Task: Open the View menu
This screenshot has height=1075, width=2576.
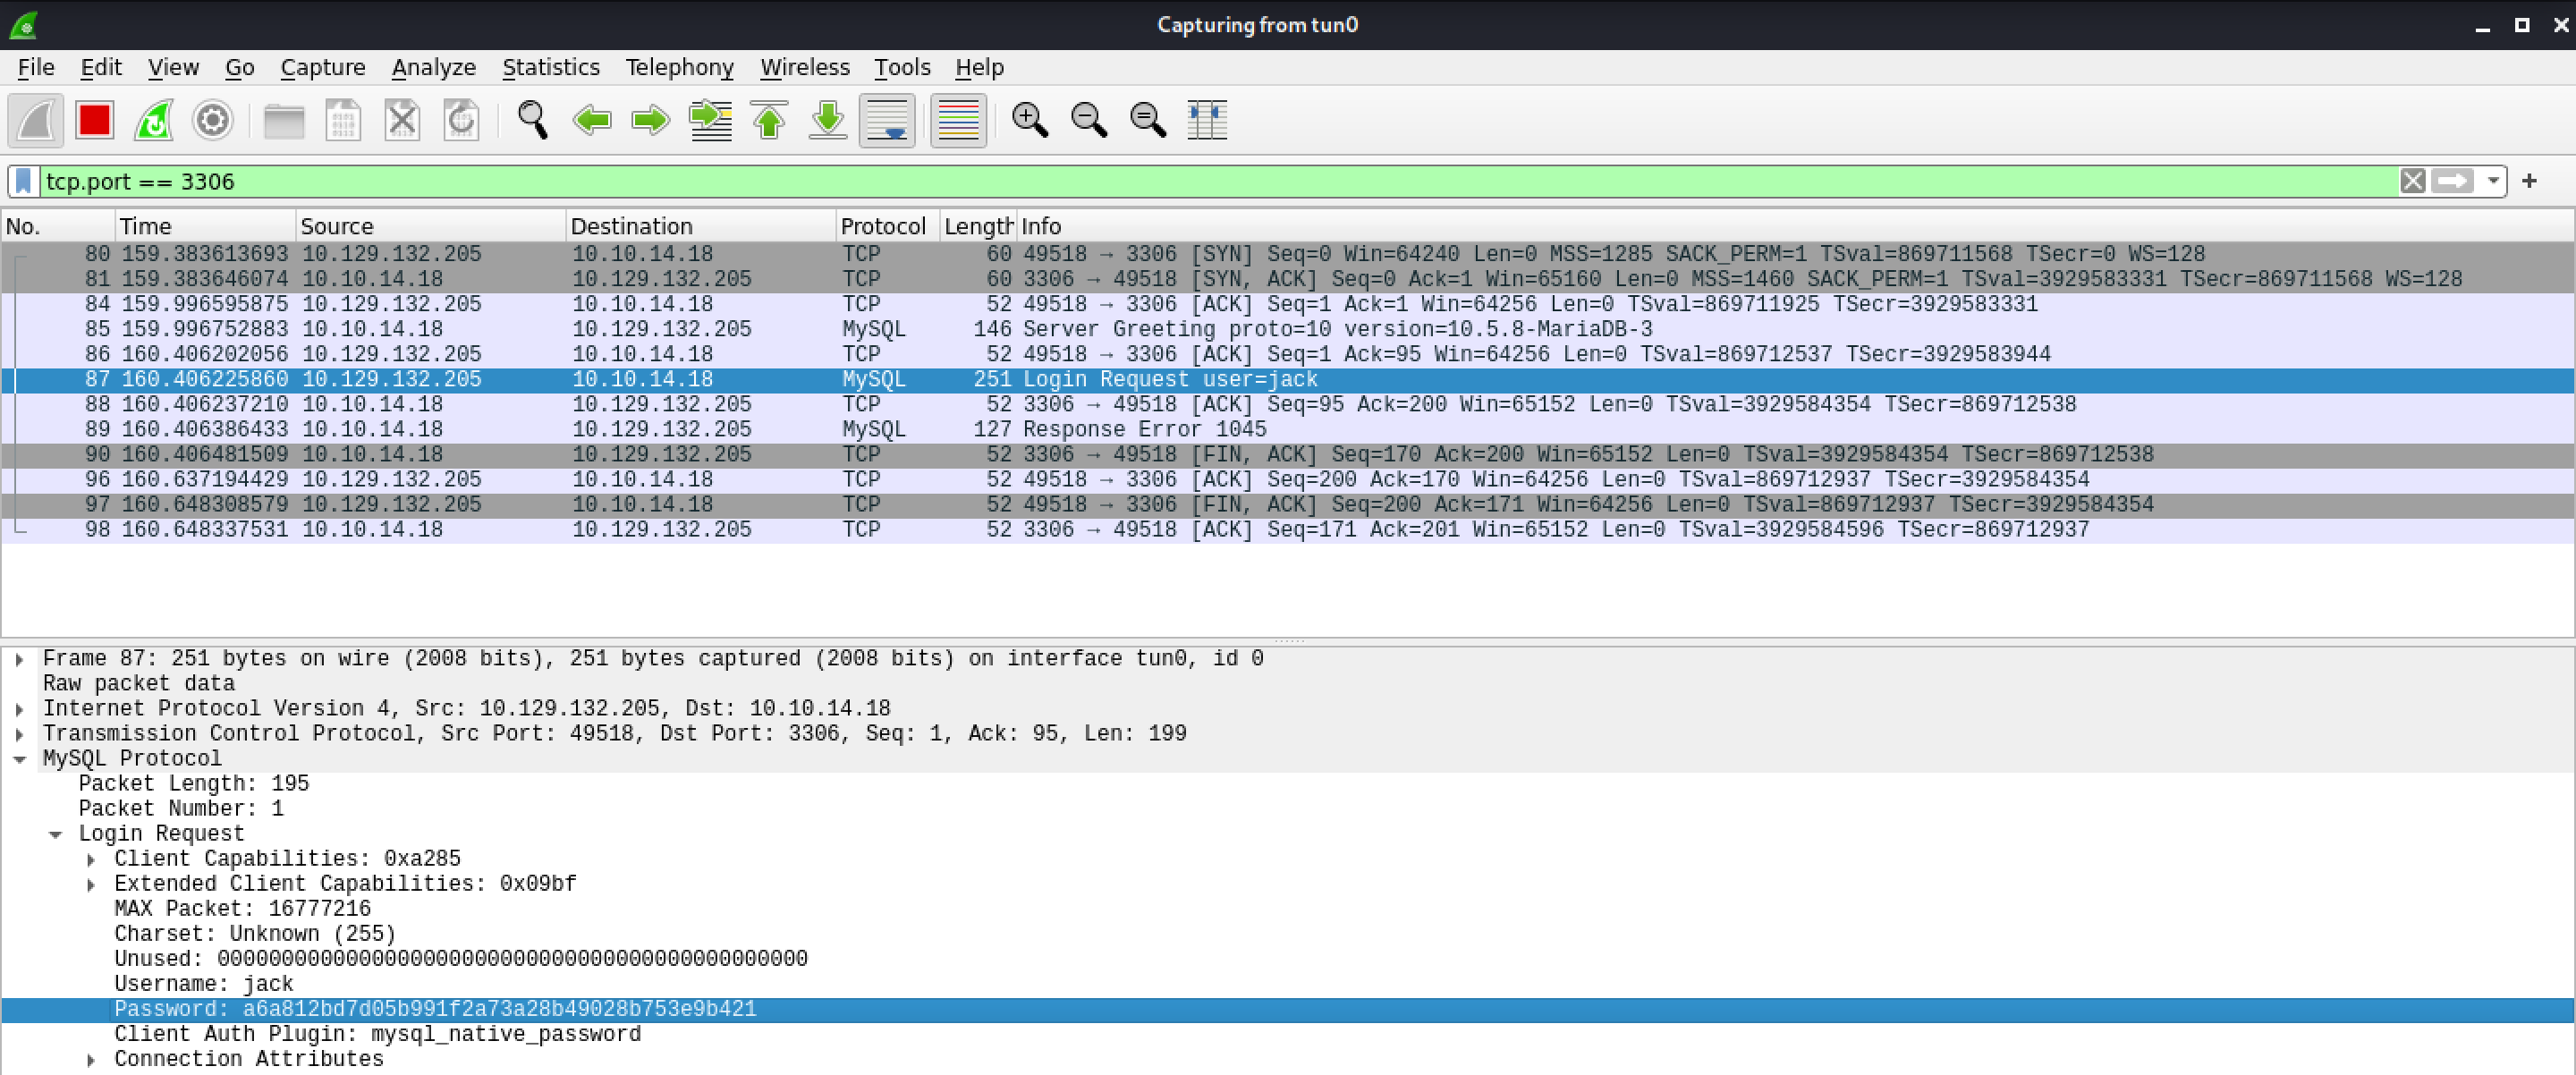Action: (173, 67)
